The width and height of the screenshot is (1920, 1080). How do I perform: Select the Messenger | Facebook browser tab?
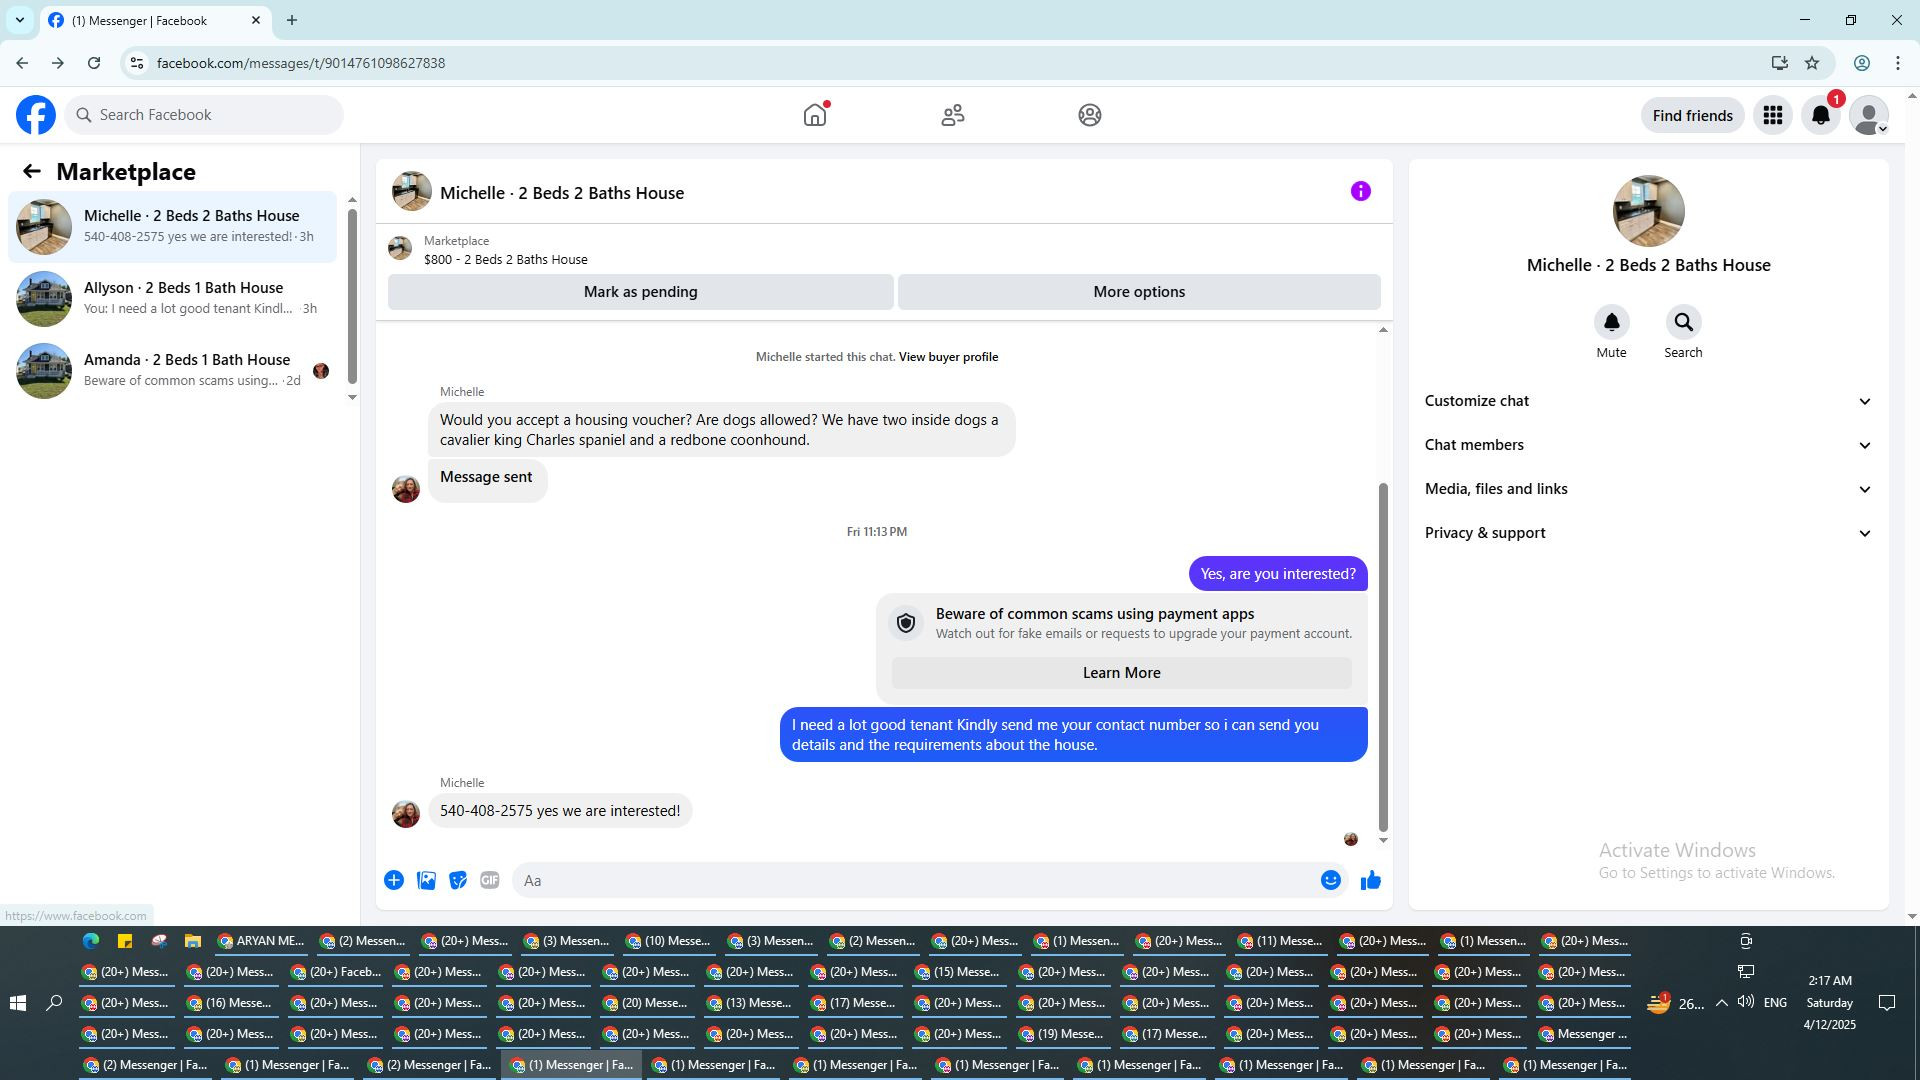coord(155,20)
